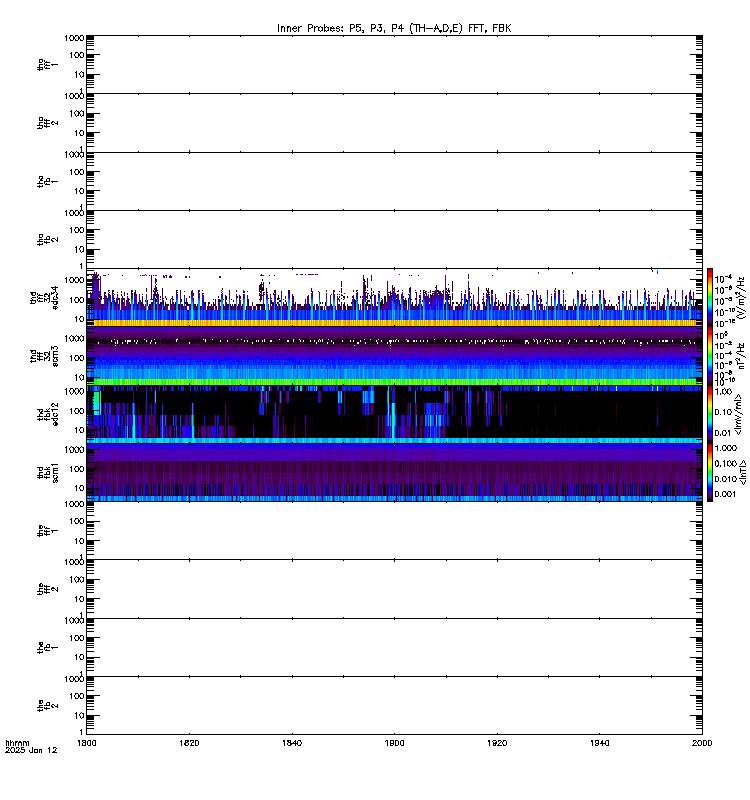Image resolution: width=750 pixels, height=800 pixels.
Task: Click the '1820' time axis label
Action: pos(189,743)
